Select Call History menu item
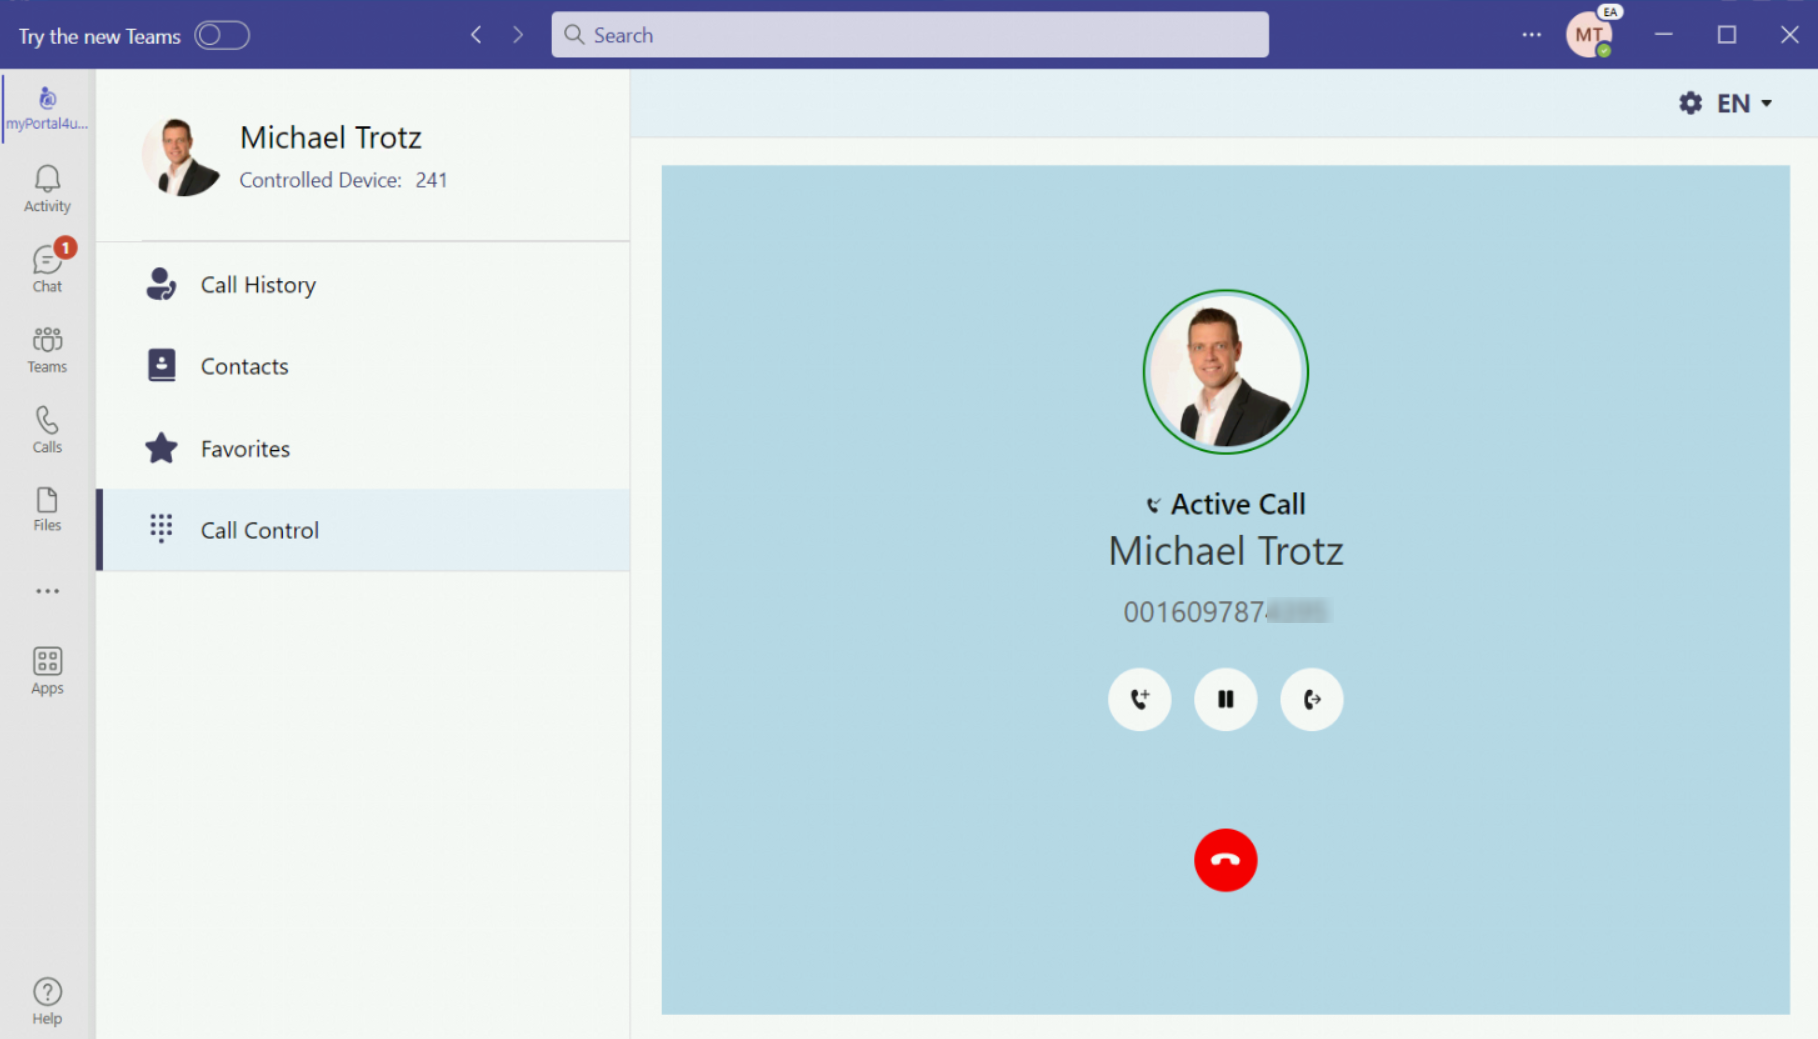The width and height of the screenshot is (1818, 1039). [x=364, y=284]
